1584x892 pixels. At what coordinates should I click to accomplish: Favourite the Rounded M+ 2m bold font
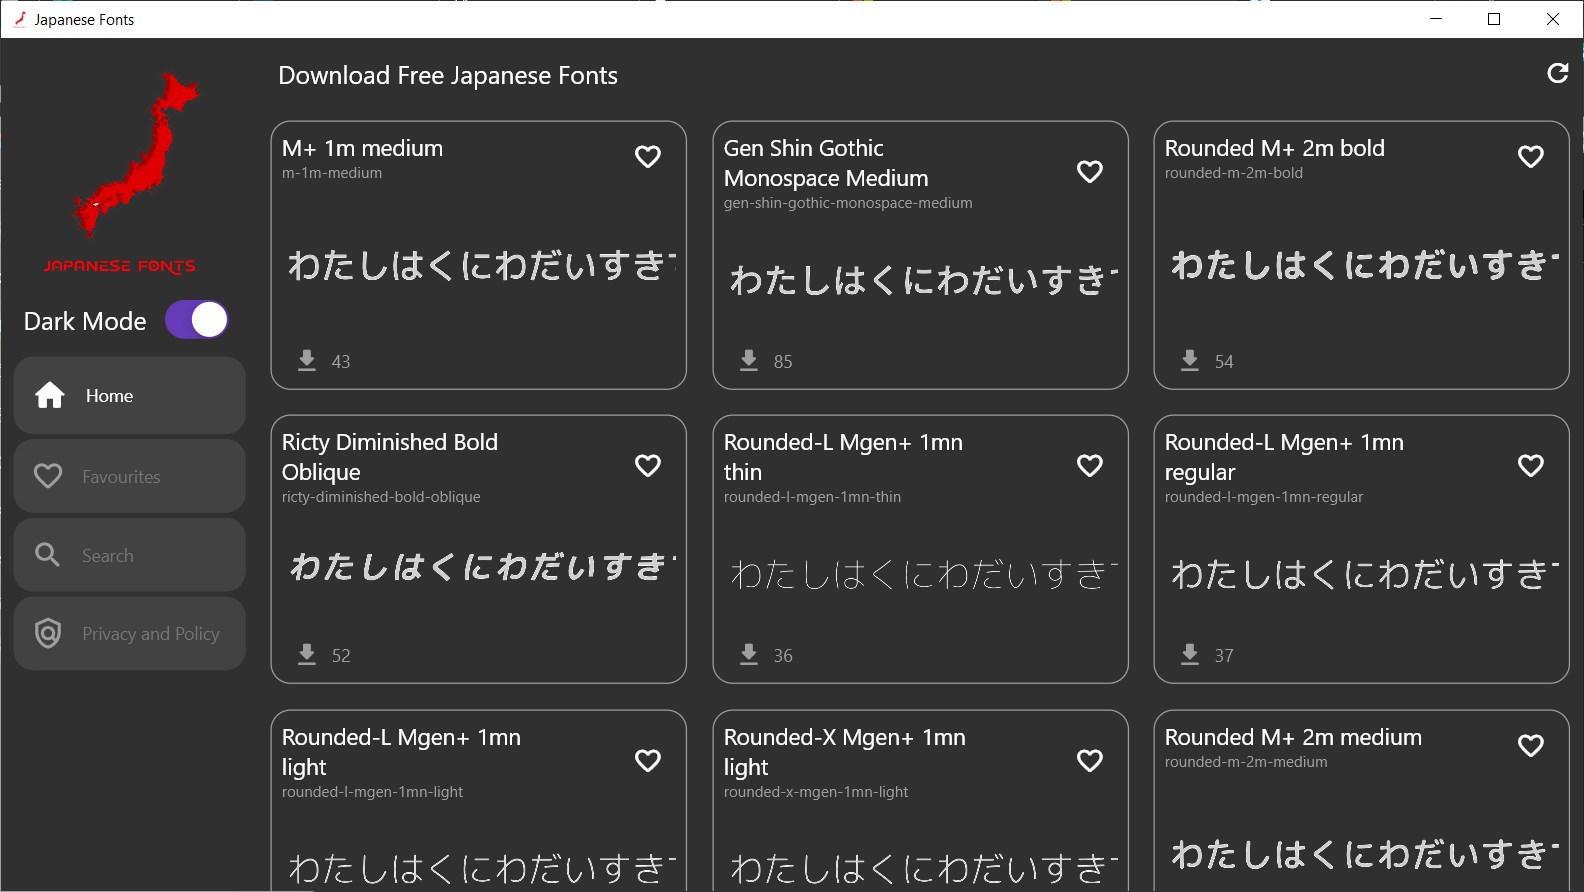click(x=1531, y=157)
